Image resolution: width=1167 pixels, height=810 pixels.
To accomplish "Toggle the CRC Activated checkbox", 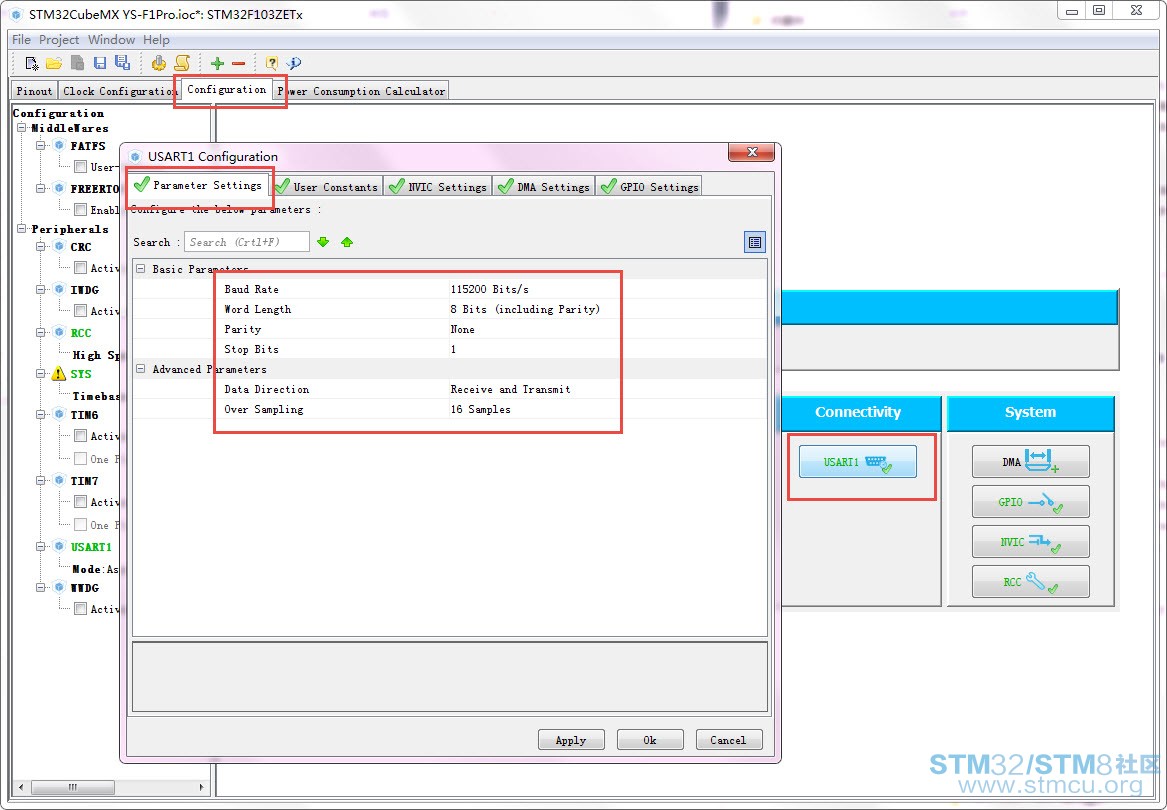I will click(x=80, y=267).
